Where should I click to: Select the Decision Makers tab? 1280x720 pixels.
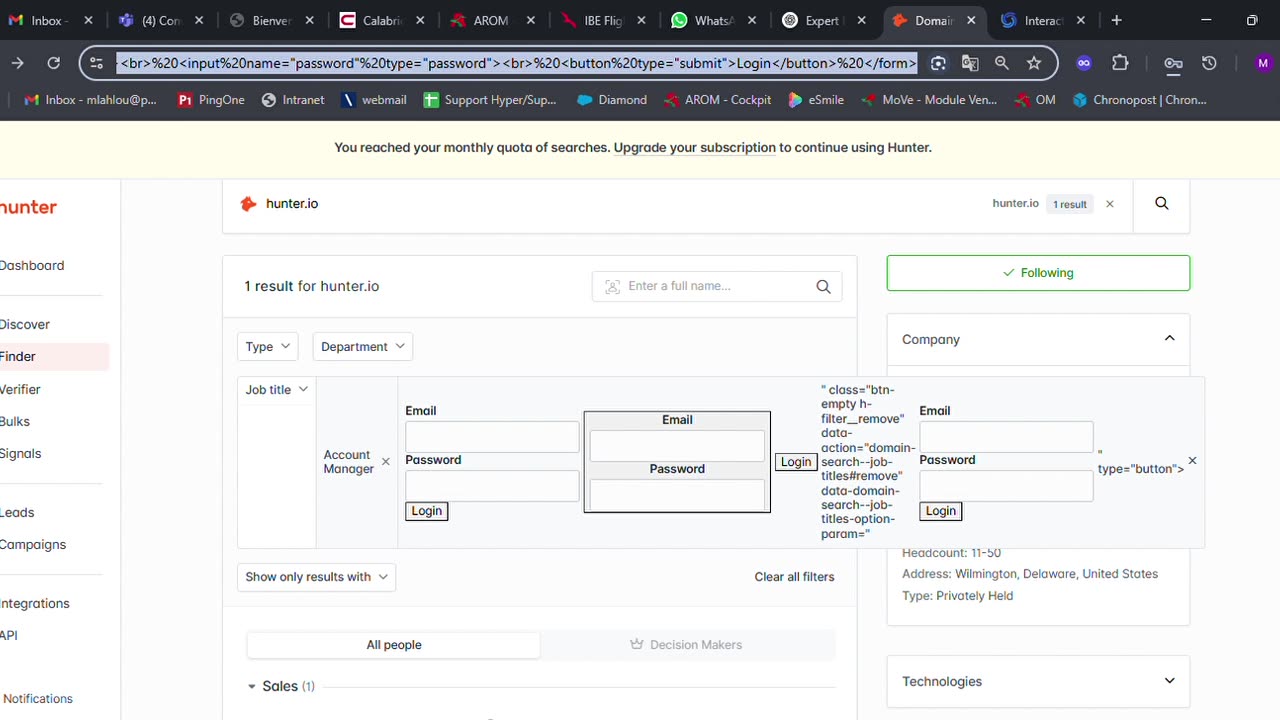click(686, 645)
